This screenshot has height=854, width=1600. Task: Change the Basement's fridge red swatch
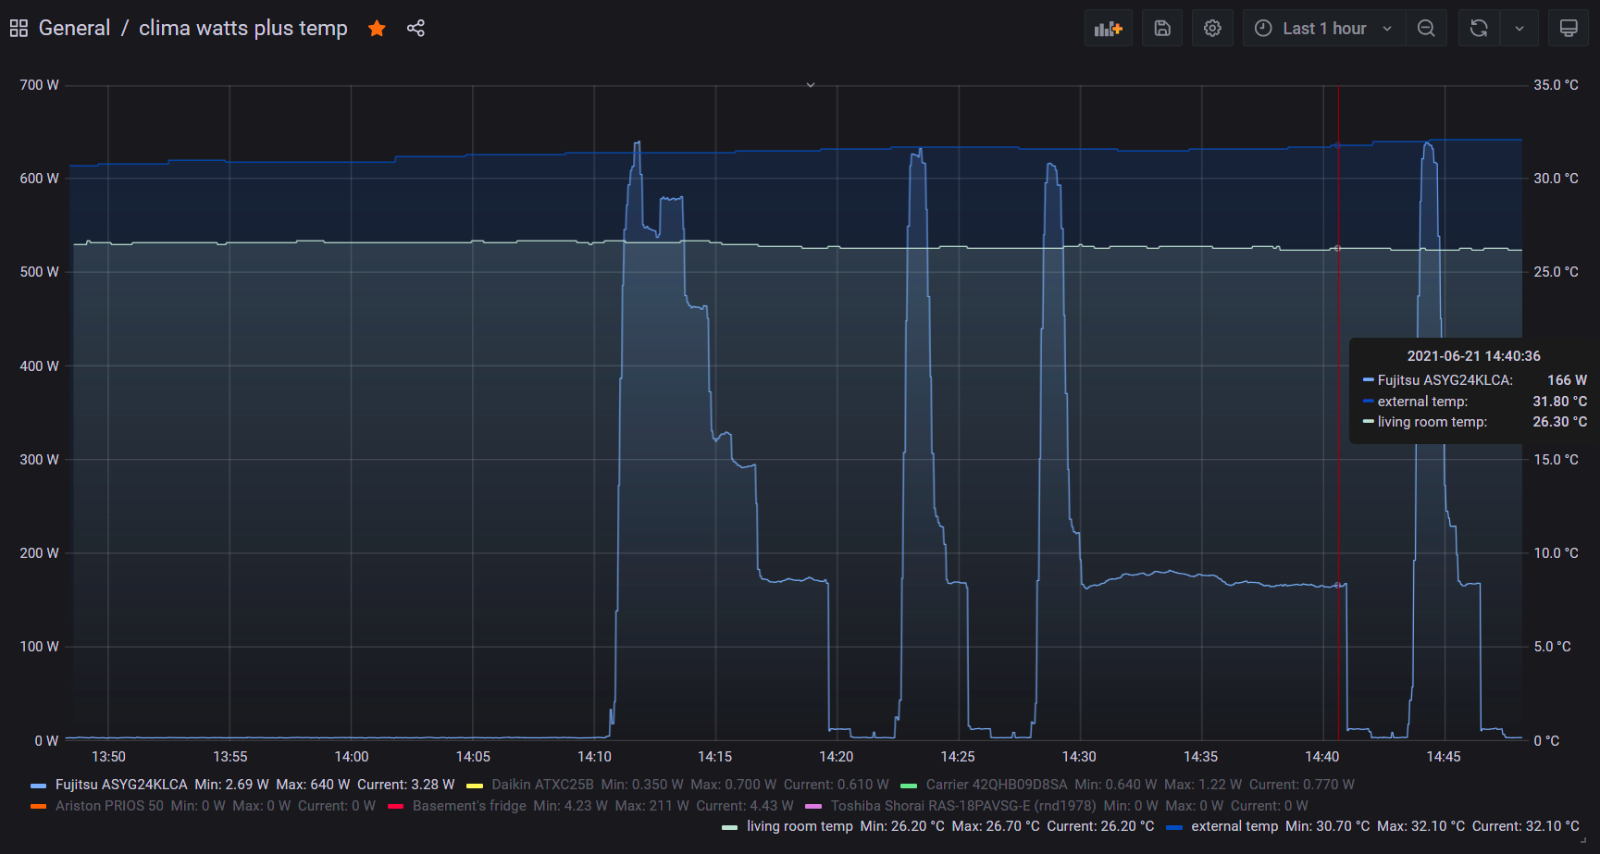[x=395, y=806]
